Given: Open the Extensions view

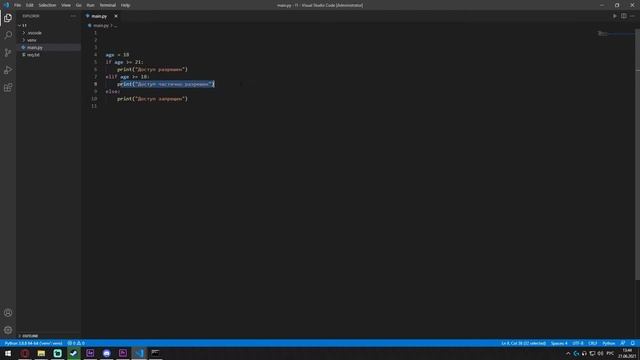Looking at the screenshot, I should (x=8, y=88).
